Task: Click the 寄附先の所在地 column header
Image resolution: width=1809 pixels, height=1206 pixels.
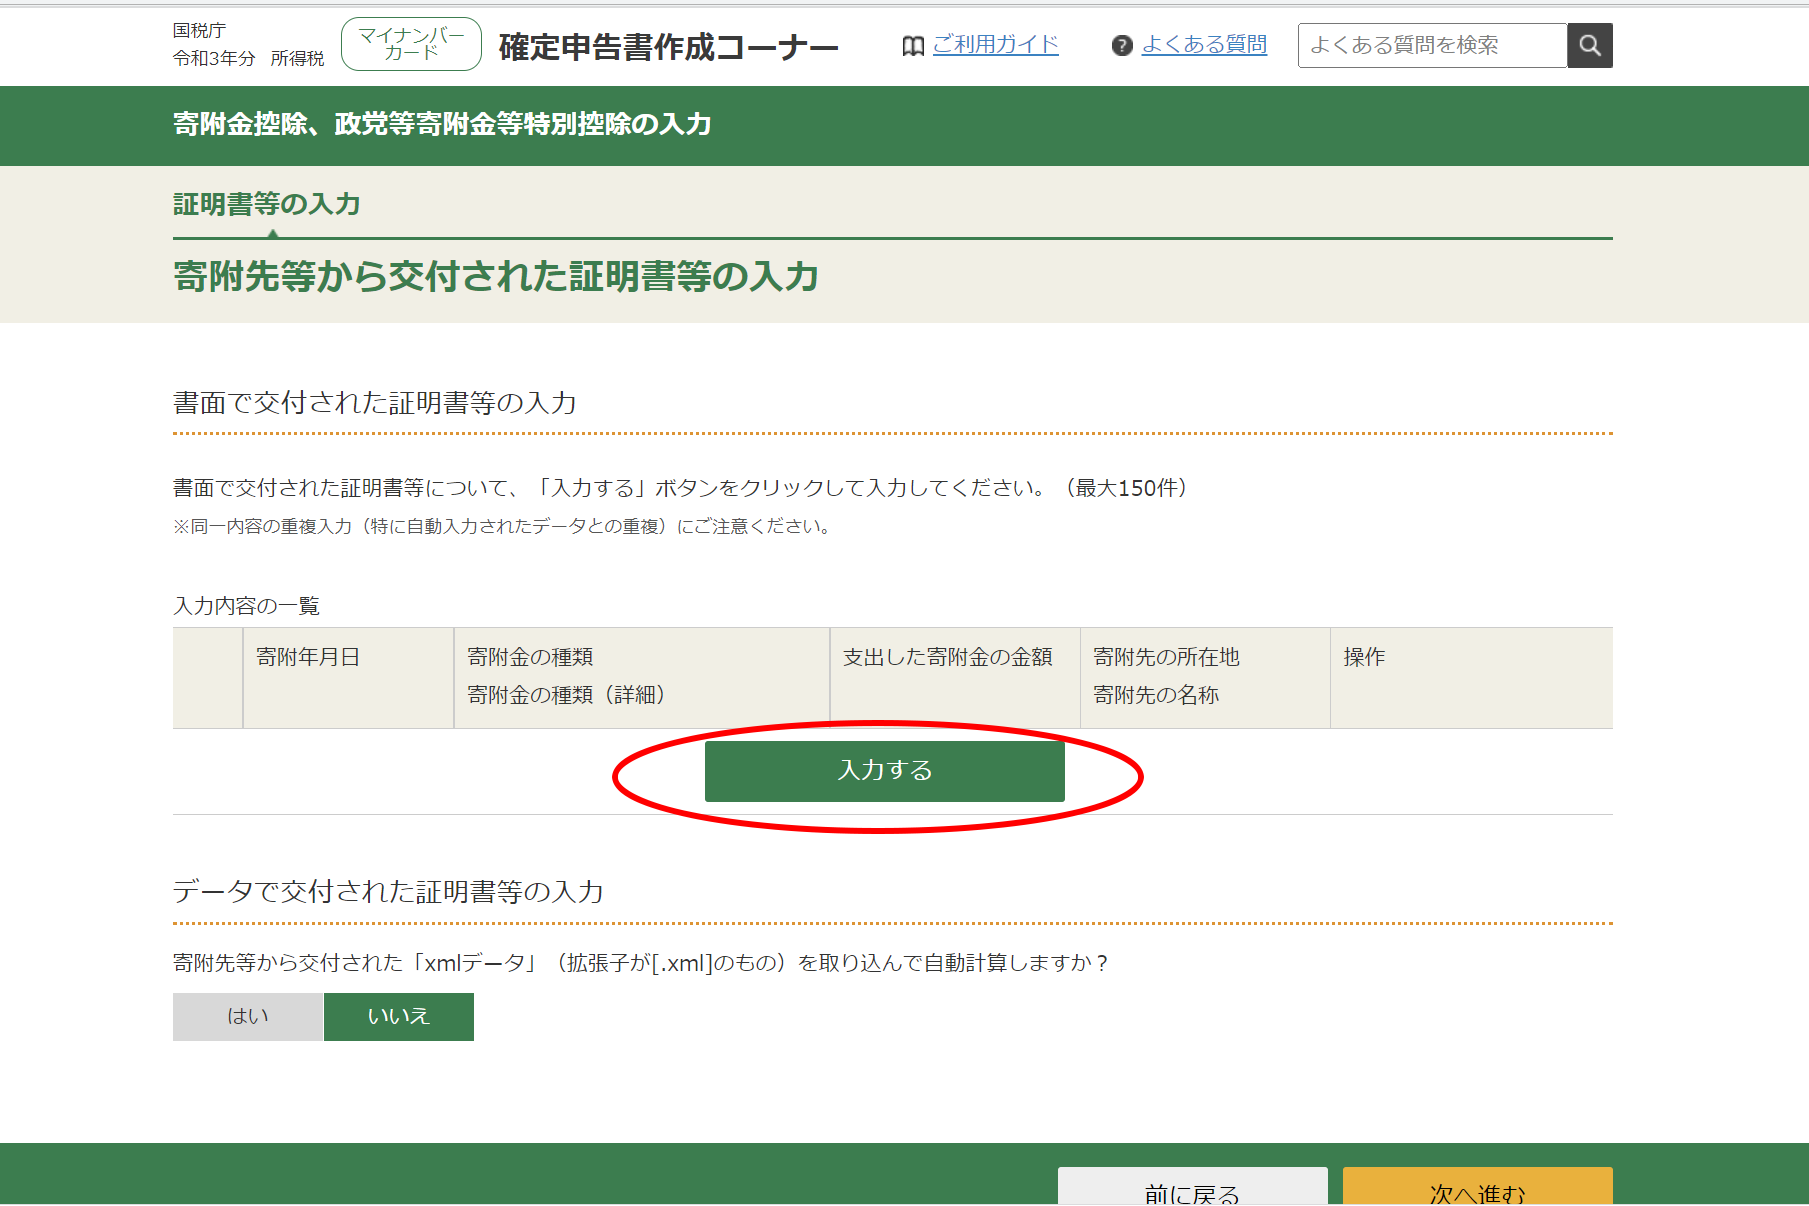Action: (x=1166, y=657)
